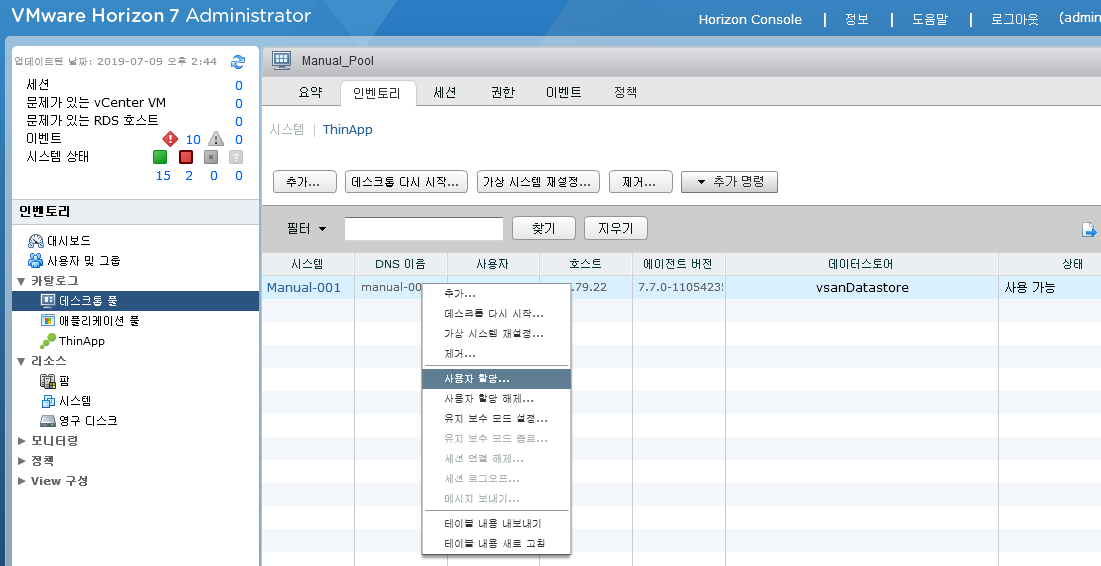Image resolution: width=1101 pixels, height=566 pixels.
Task: Click the 데스크톱 다시 시작... toolbar button
Action: click(406, 182)
